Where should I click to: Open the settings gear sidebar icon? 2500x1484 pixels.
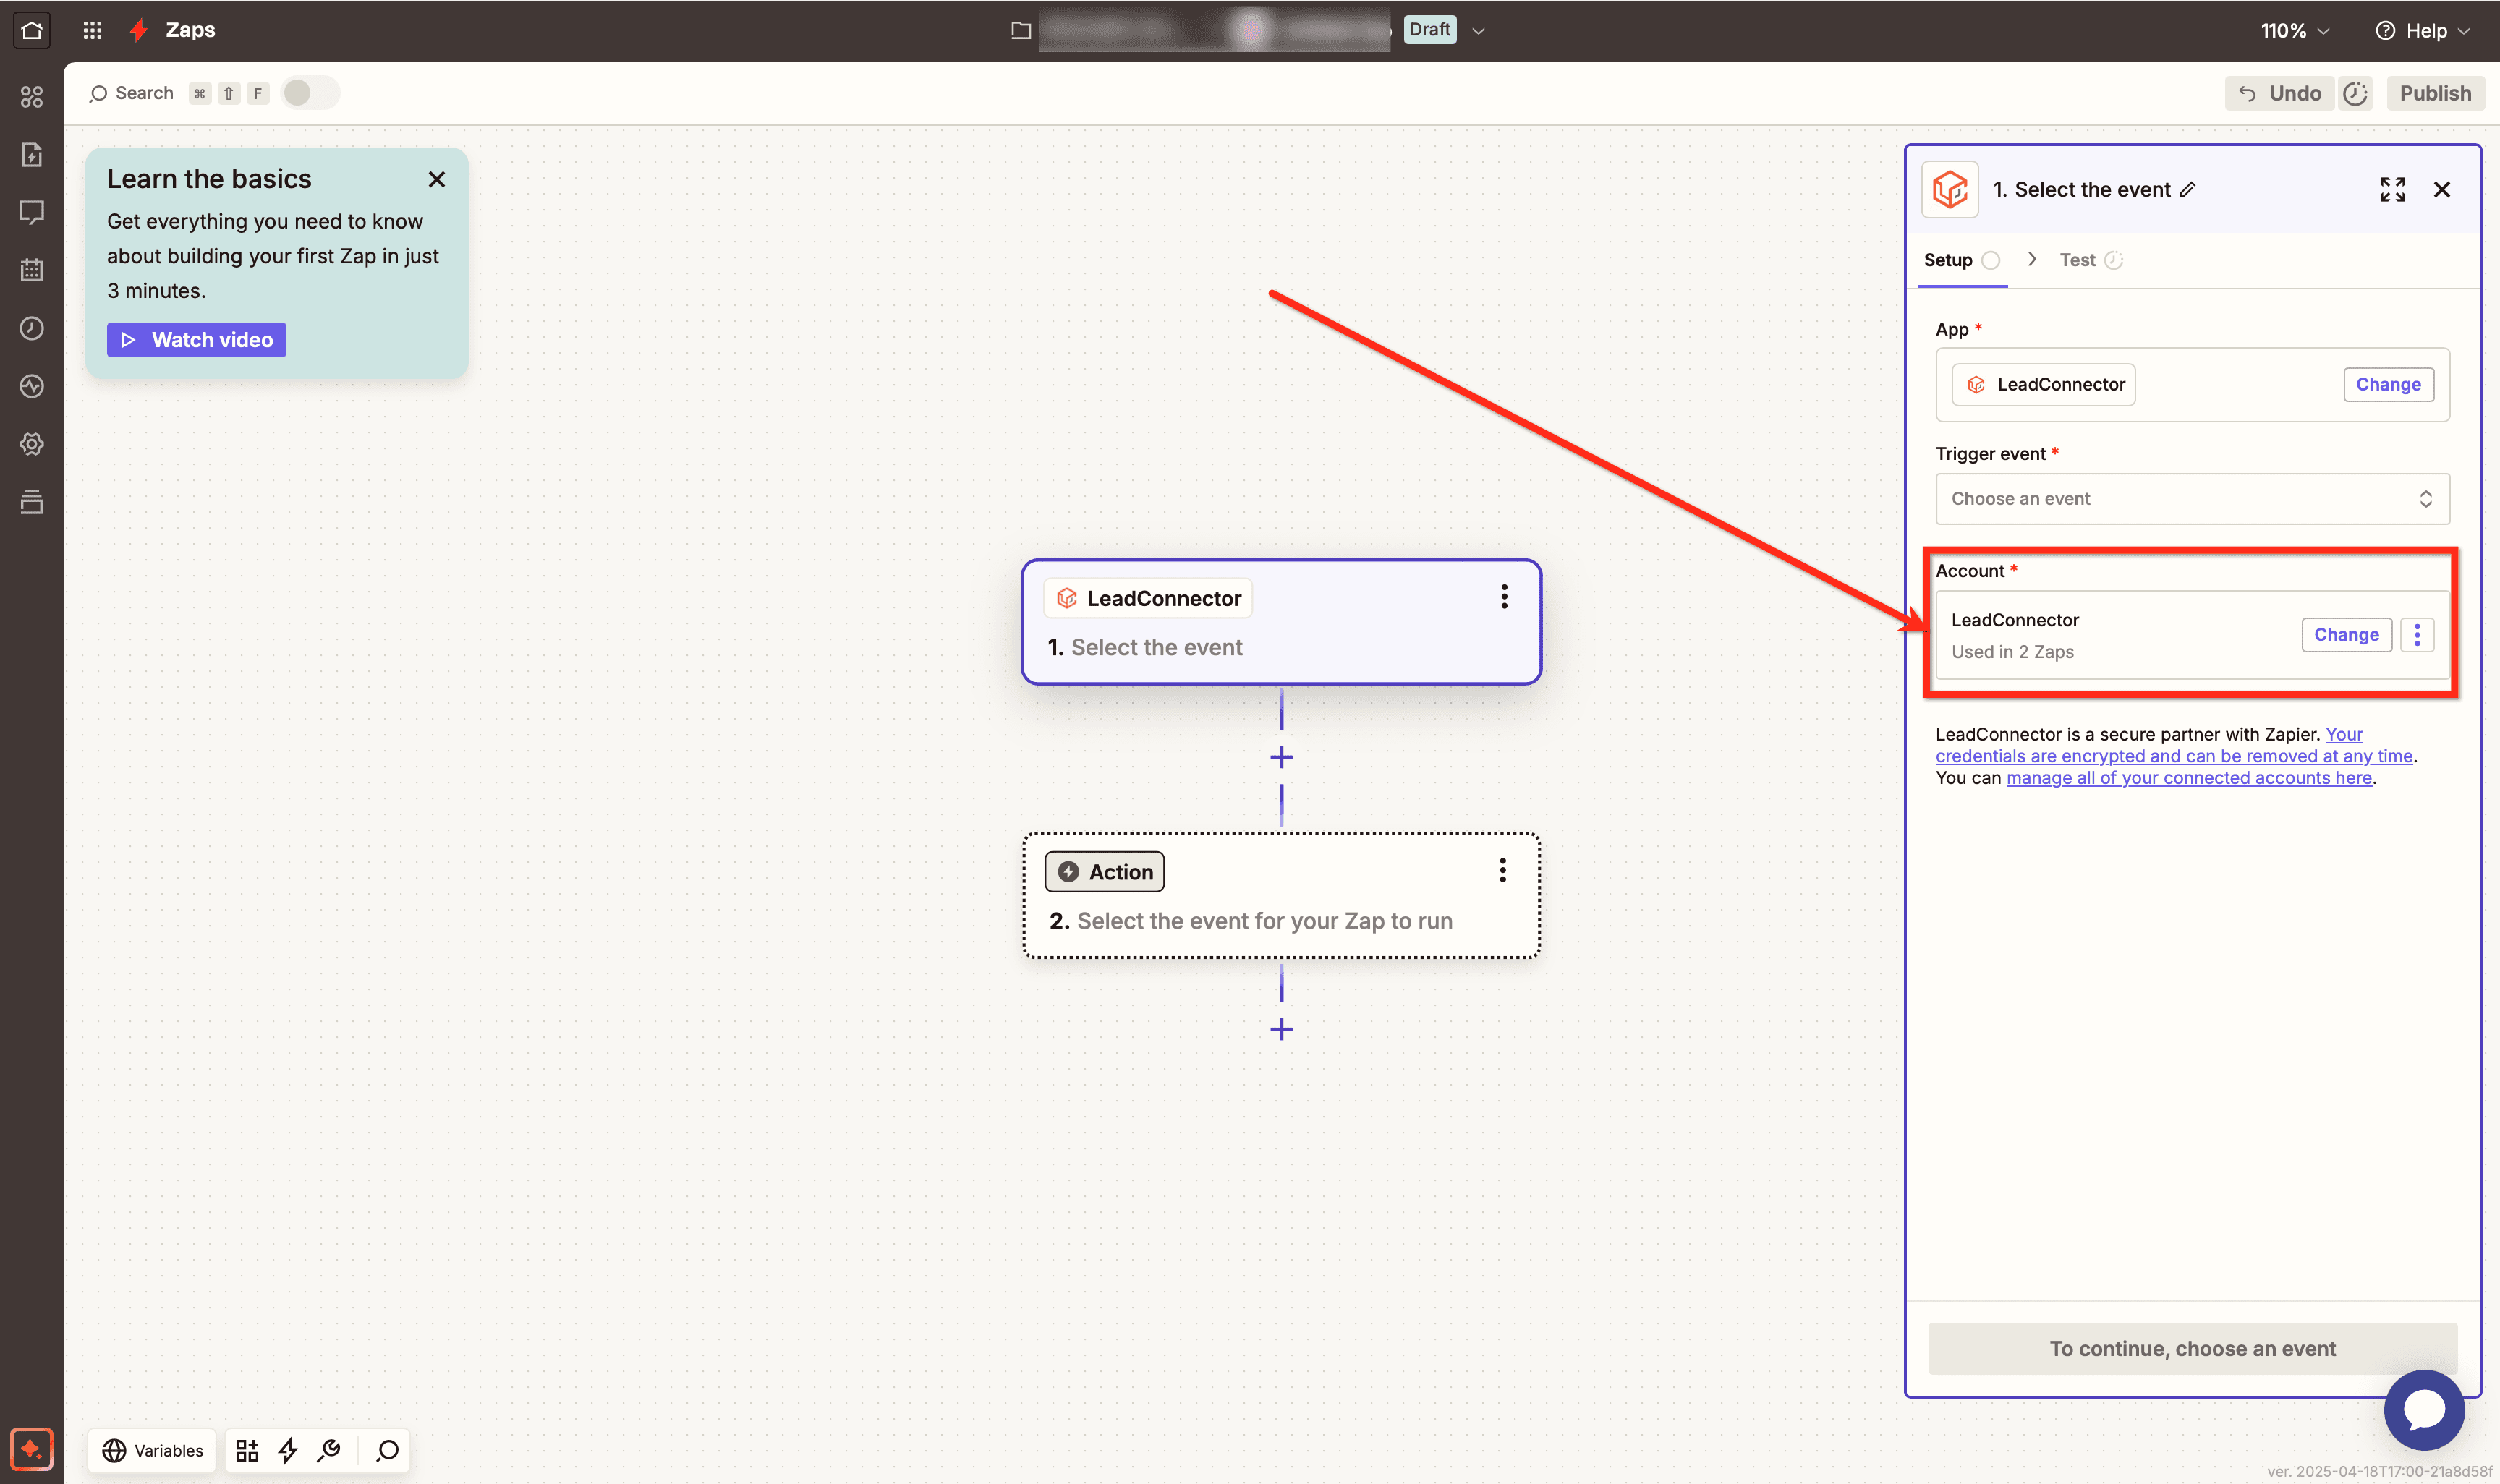point(32,444)
